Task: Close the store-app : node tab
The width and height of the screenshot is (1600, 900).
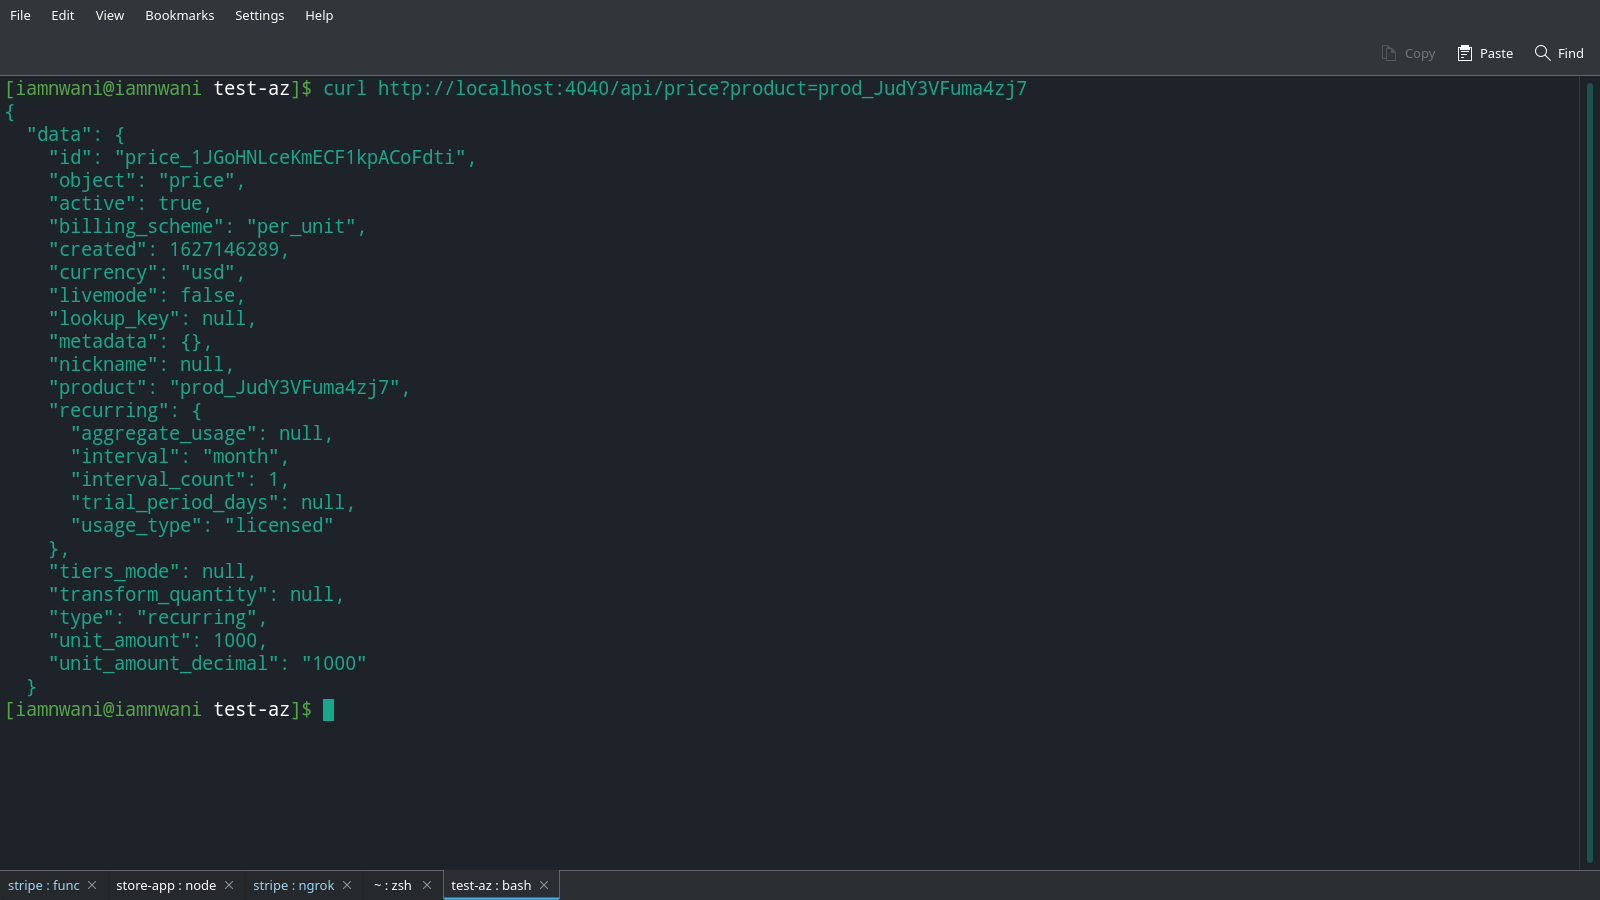Action: tap(229, 885)
